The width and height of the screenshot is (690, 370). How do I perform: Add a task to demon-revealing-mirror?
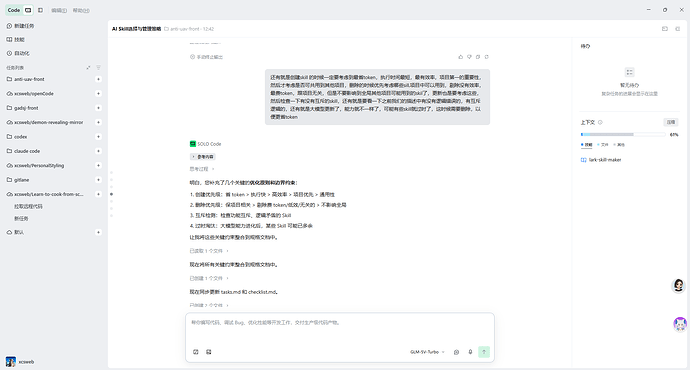tap(99, 122)
